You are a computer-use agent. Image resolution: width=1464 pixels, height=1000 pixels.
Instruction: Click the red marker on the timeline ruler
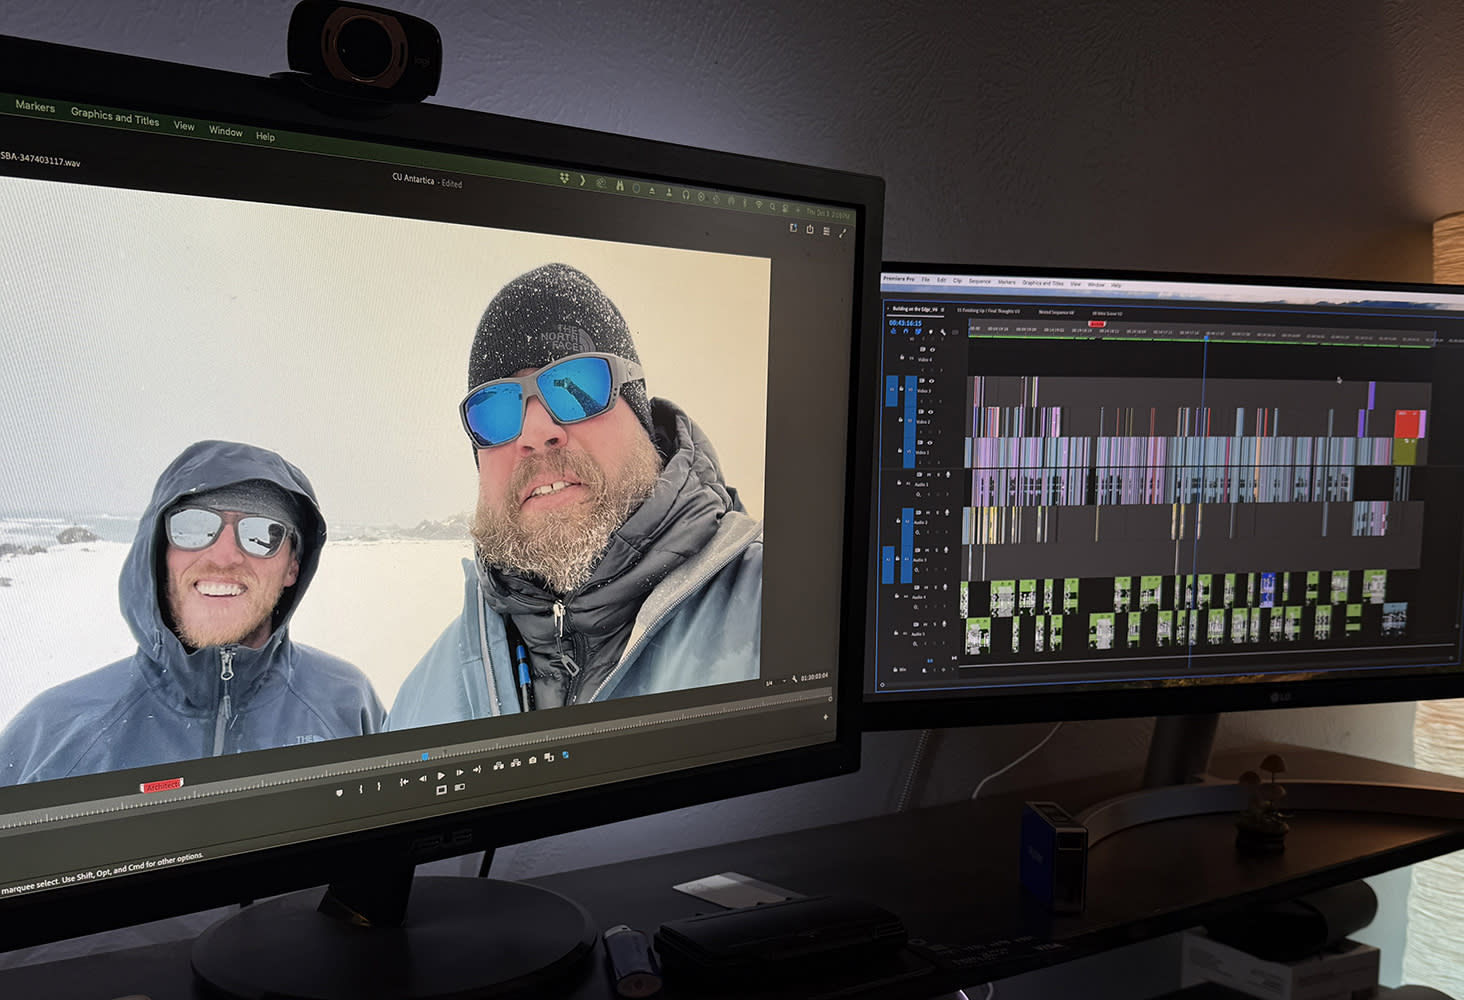tap(1096, 324)
